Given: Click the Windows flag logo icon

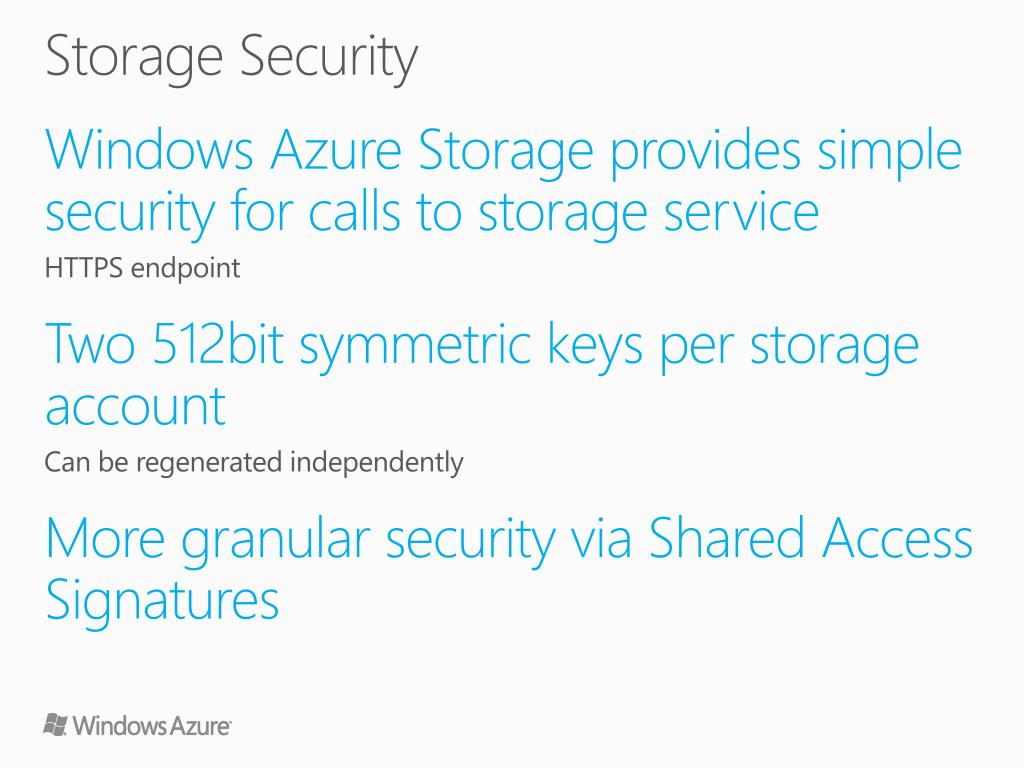Looking at the screenshot, I should tap(56, 725).
